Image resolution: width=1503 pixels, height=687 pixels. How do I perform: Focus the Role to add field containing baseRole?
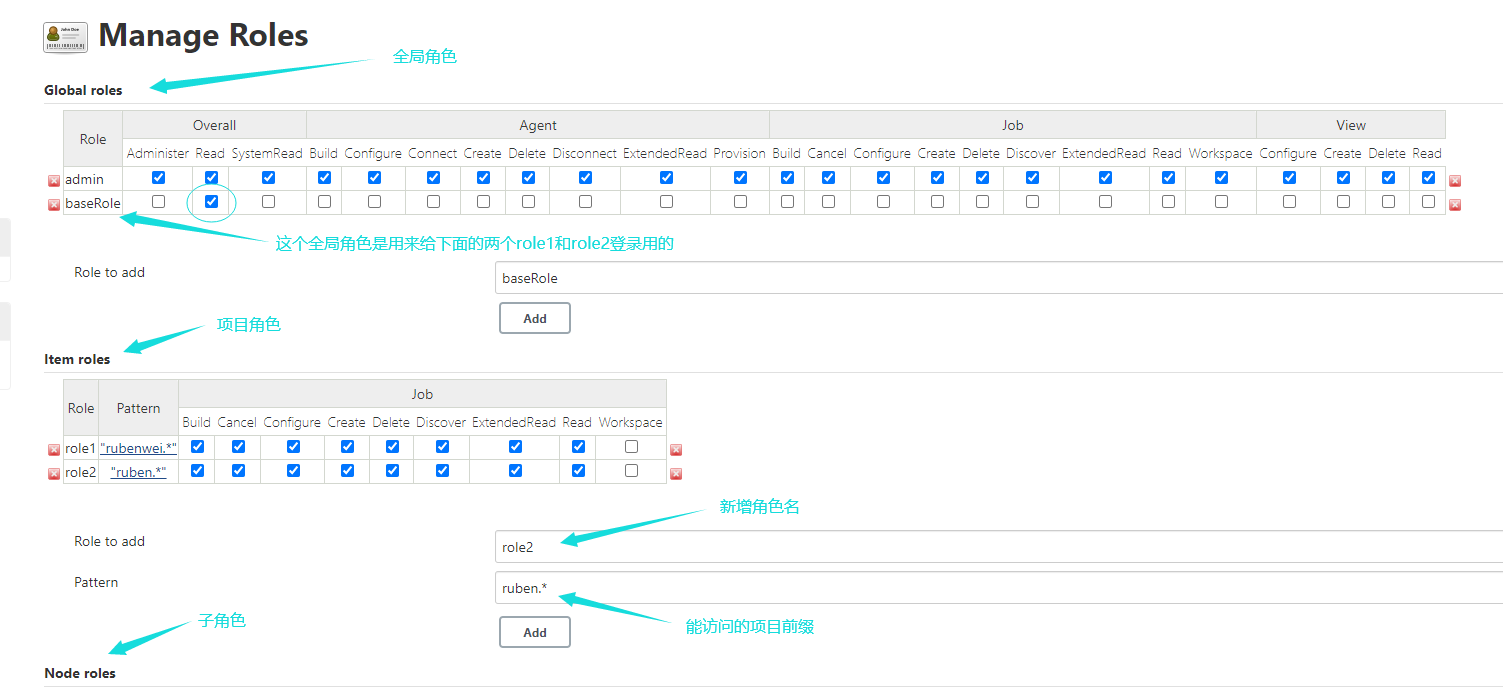(x=998, y=278)
